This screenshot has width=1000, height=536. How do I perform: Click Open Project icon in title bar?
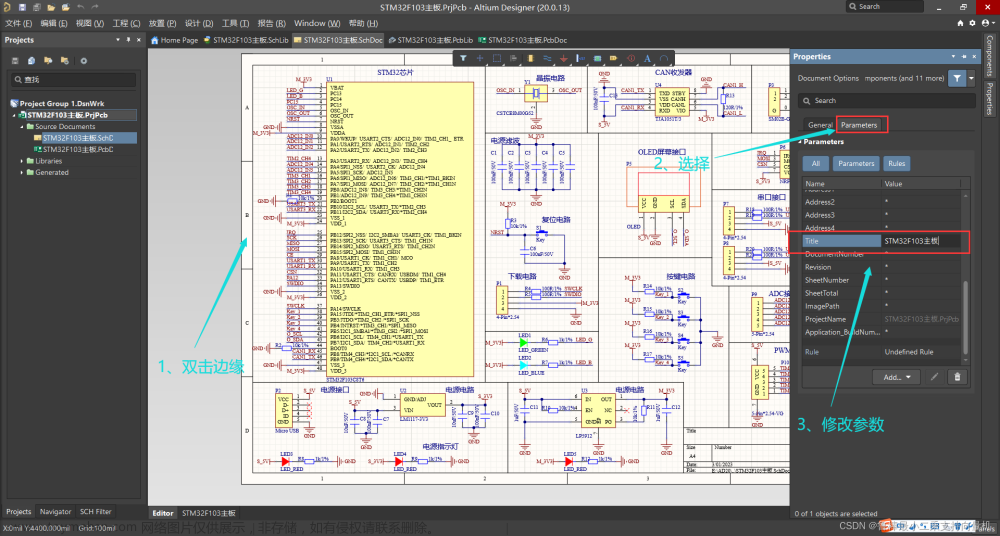66,7
